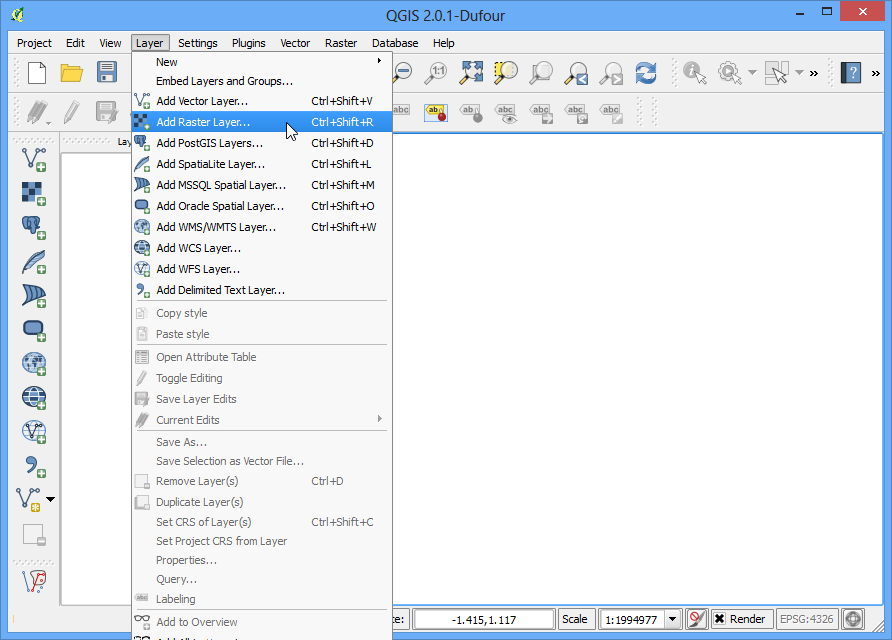Click the EPSG:4326 status bar label
The image size is (892, 640).
click(806, 619)
